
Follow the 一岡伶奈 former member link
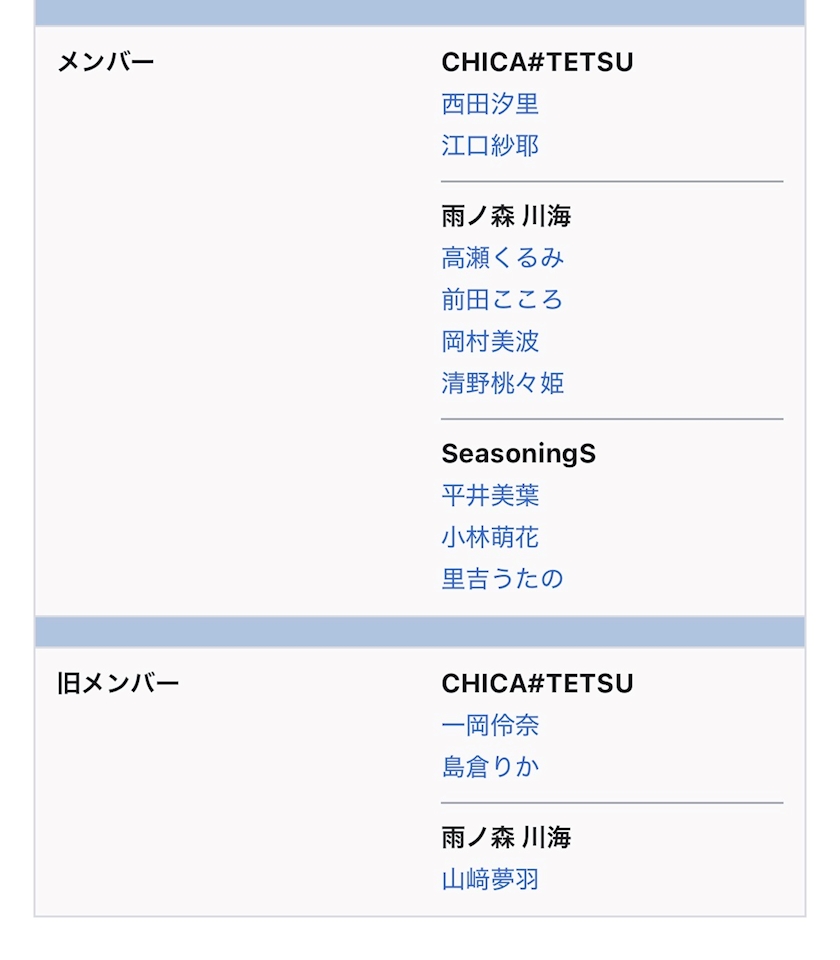[490, 725]
